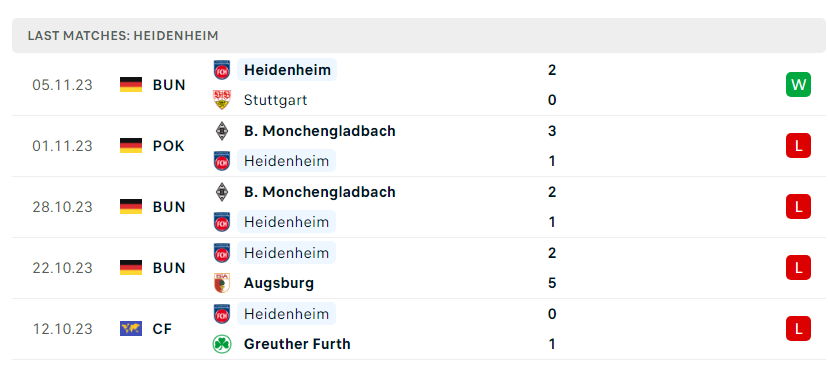828x368 pixels.
Task: Click the Augsburg club crest icon
Action: tap(222, 283)
